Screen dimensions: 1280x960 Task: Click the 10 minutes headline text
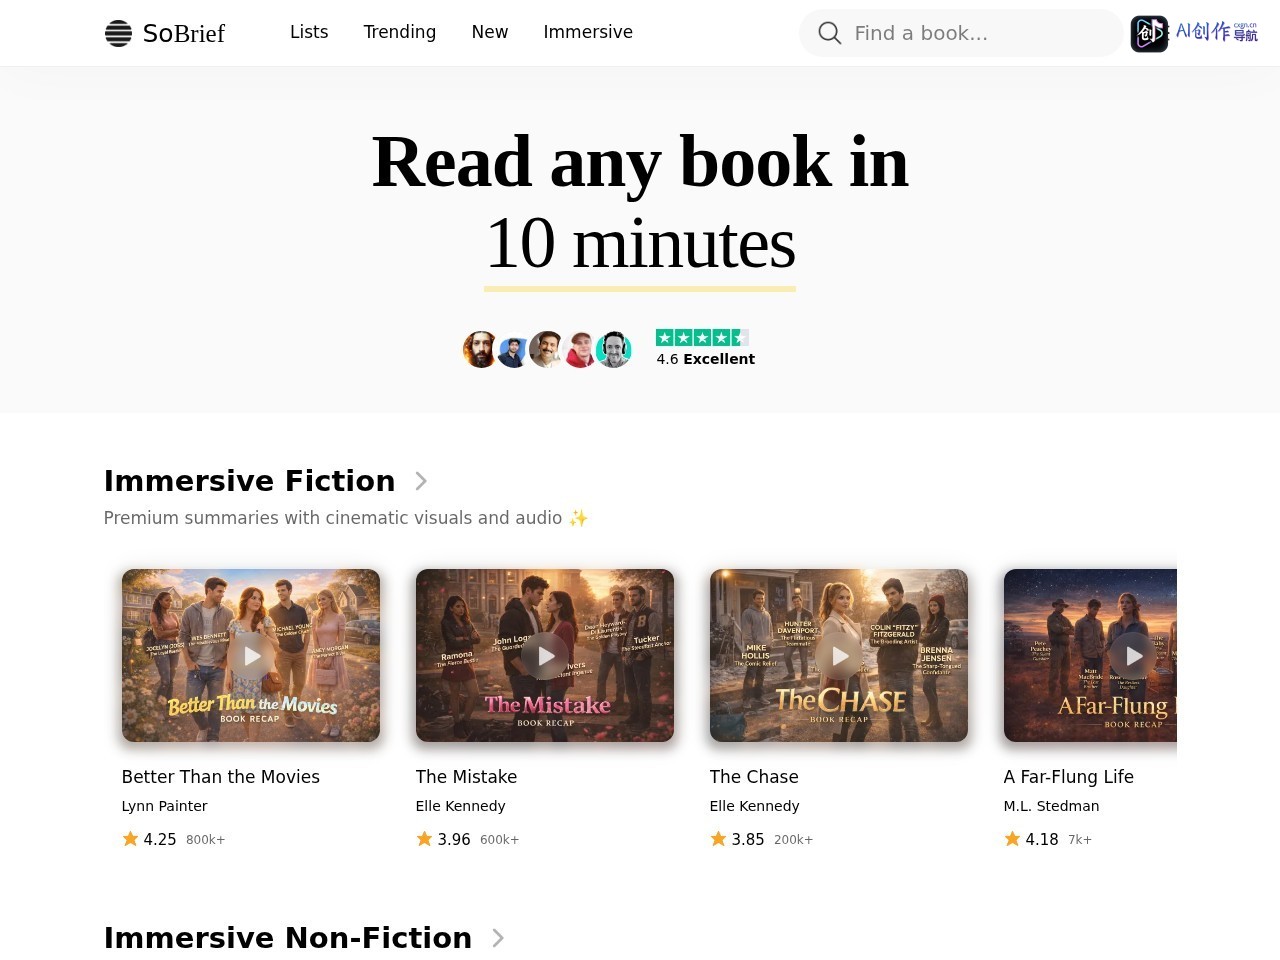click(x=640, y=244)
